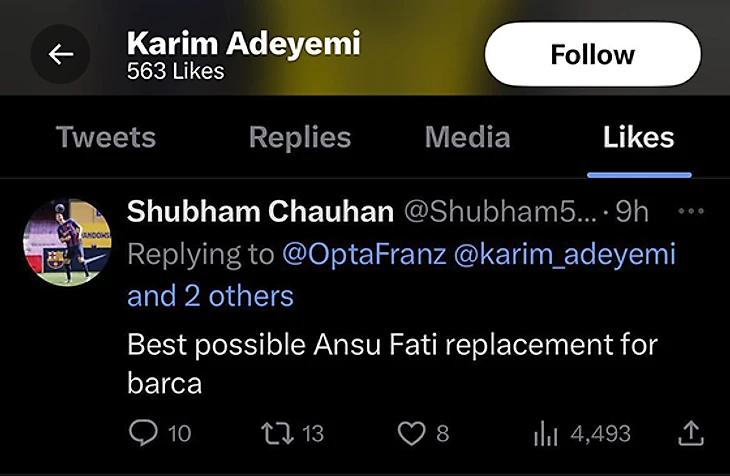Like the tweet with heart icon
This screenshot has height=476, width=730.
tap(411, 433)
